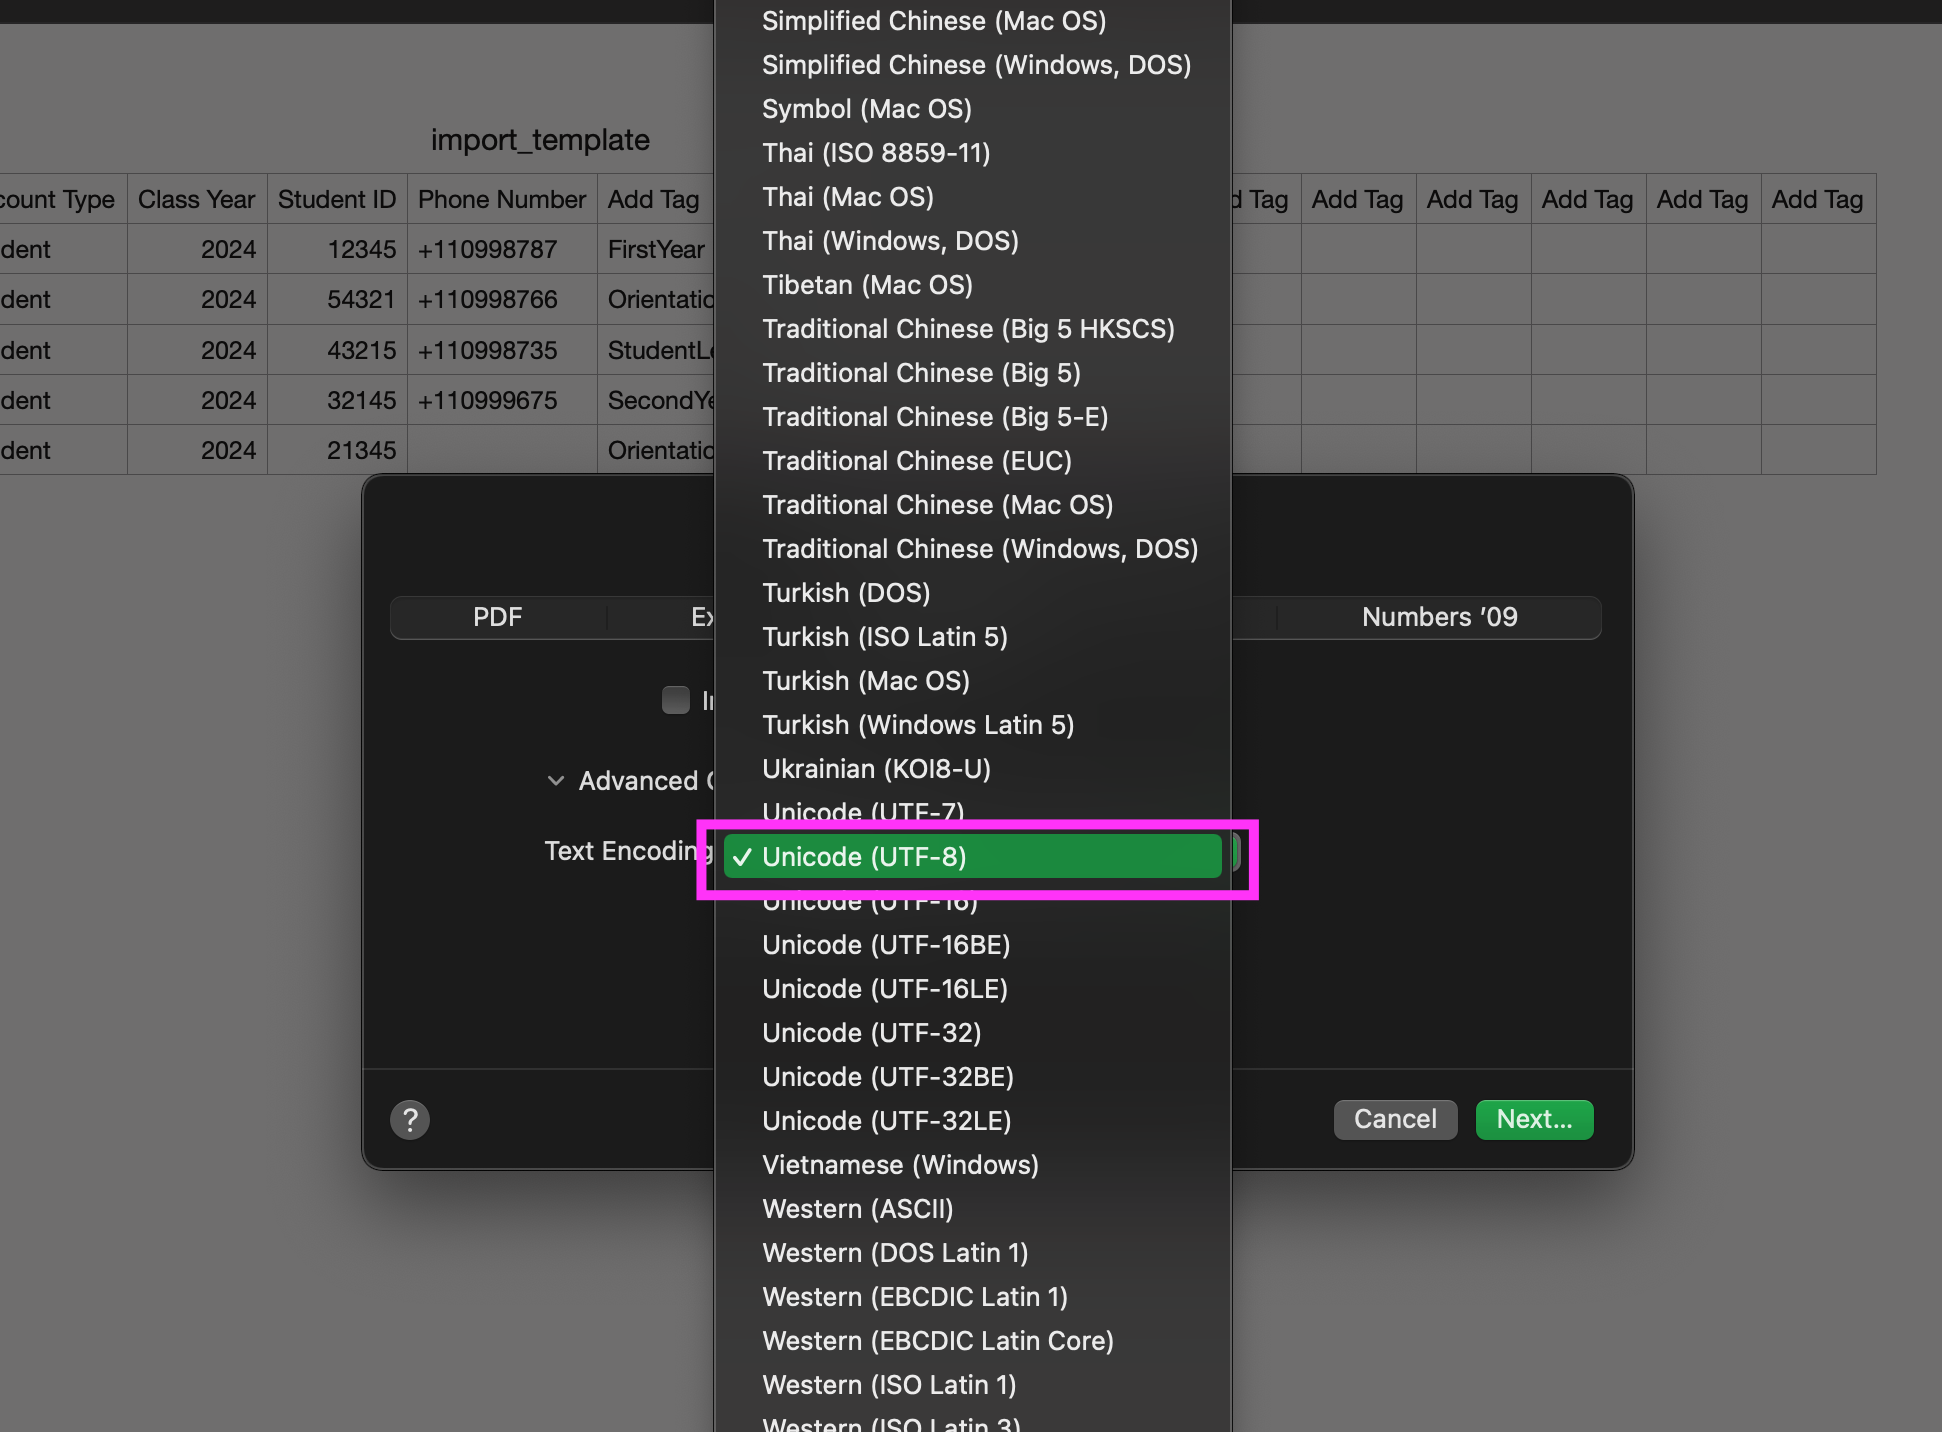Click the Cancel button
The image size is (1942, 1432).
(x=1395, y=1119)
